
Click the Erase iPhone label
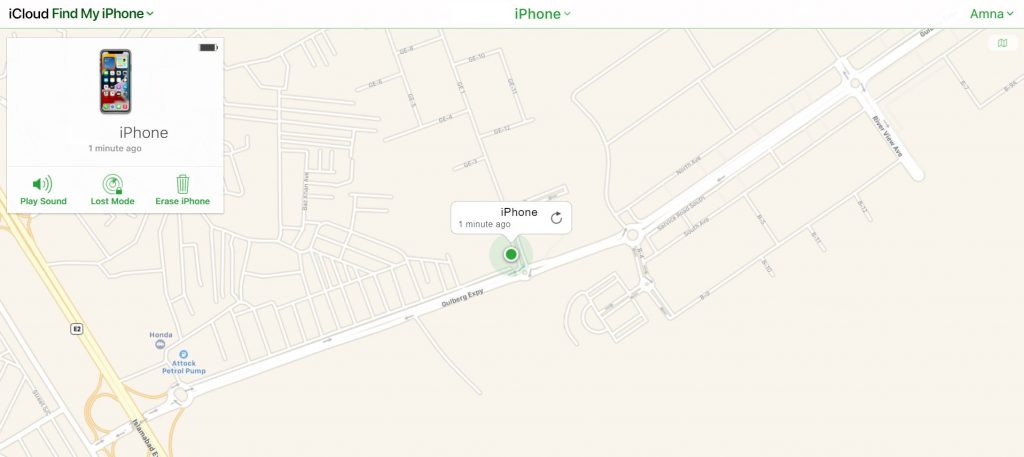(x=183, y=201)
